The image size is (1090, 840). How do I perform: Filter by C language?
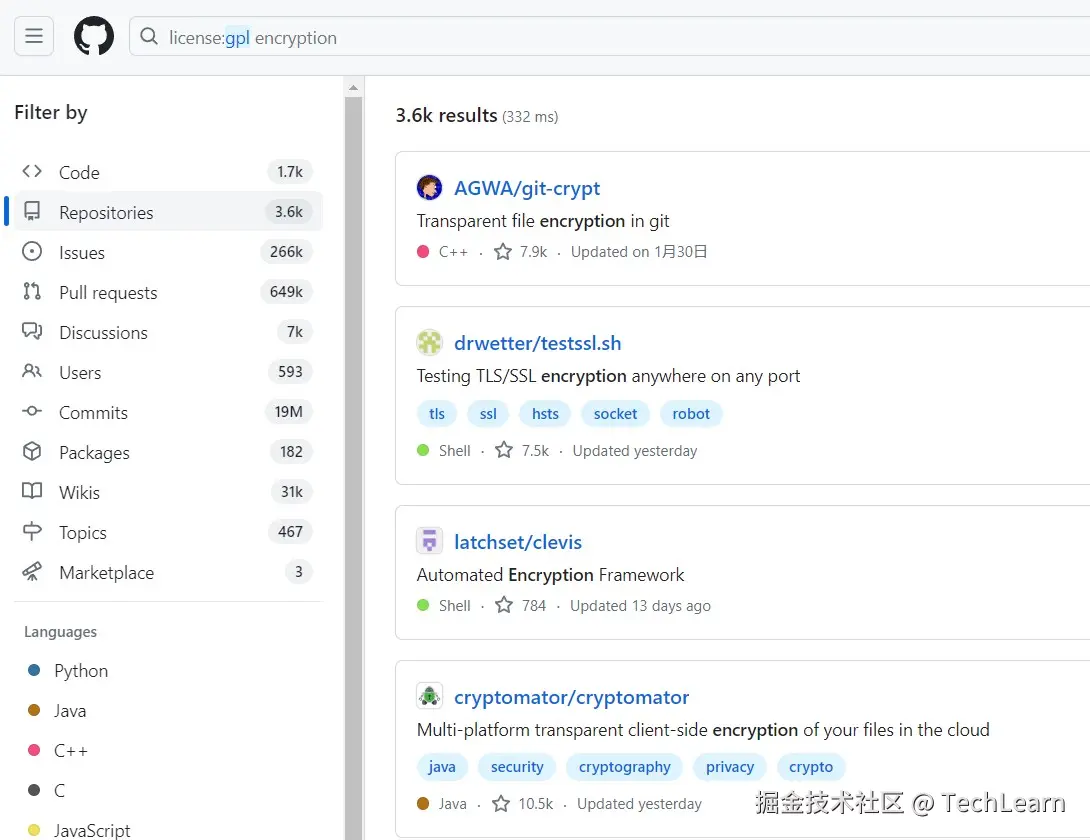point(59,791)
